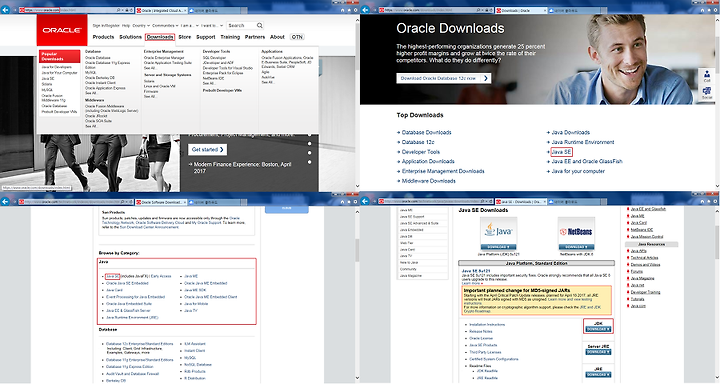Viewport: 720px width, 384px height.
Task: Click Oracle Java SE Embedded link
Action: 127,283
